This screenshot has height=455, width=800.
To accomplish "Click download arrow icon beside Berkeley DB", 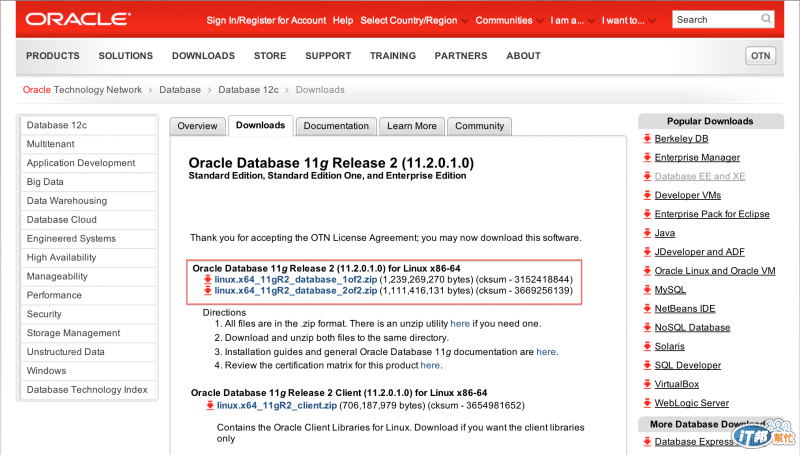I will coord(647,138).
